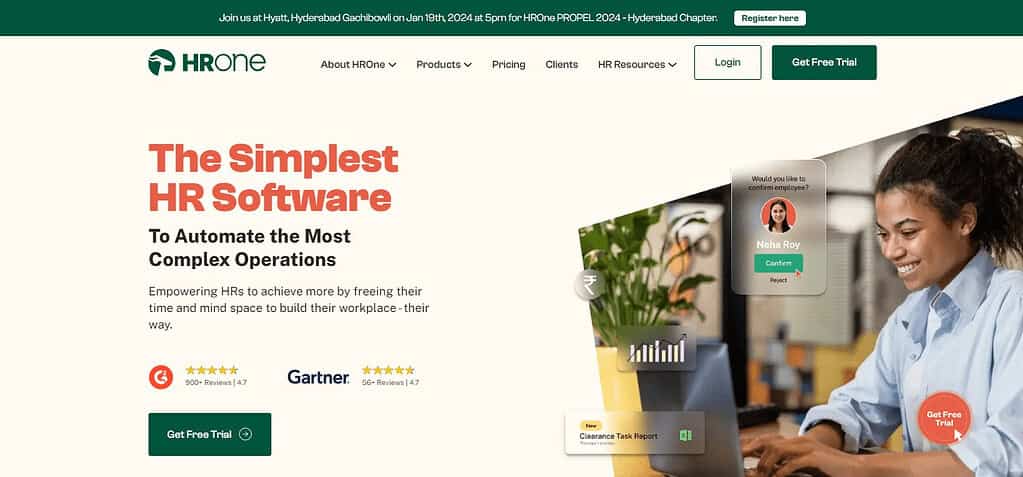Screen dimensions: 1023x477
Task: Click the Excel icon on Clearance Task Report
Action: [686, 435]
